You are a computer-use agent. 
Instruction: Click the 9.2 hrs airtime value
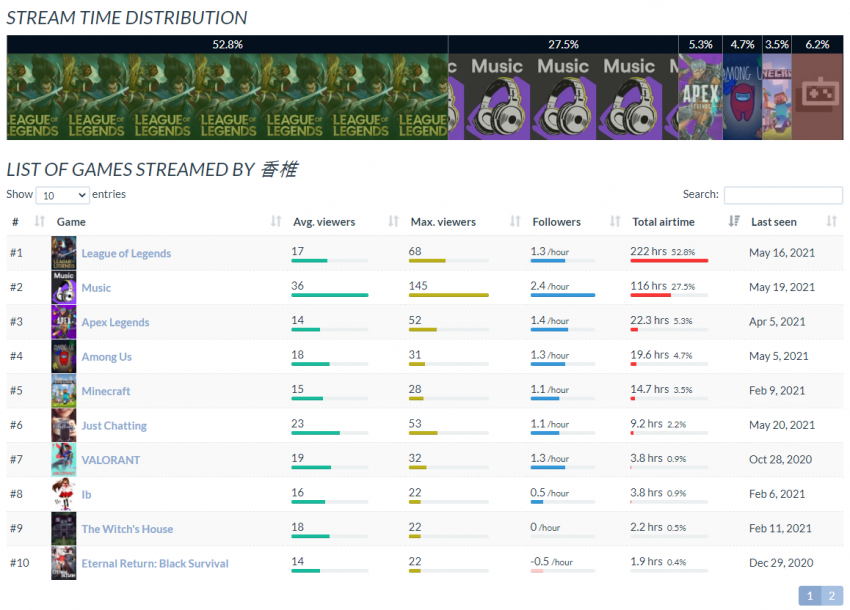coord(646,423)
